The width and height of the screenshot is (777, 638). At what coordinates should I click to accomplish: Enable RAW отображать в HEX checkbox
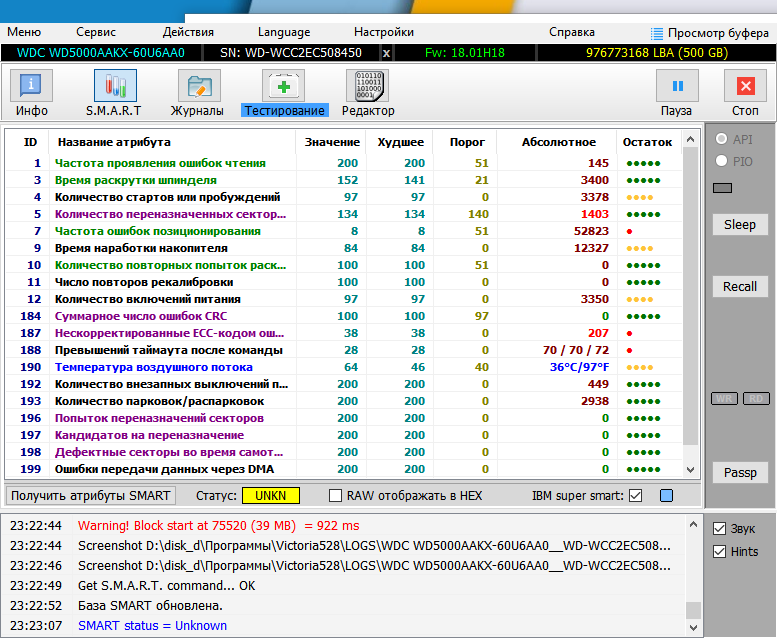(x=336, y=496)
